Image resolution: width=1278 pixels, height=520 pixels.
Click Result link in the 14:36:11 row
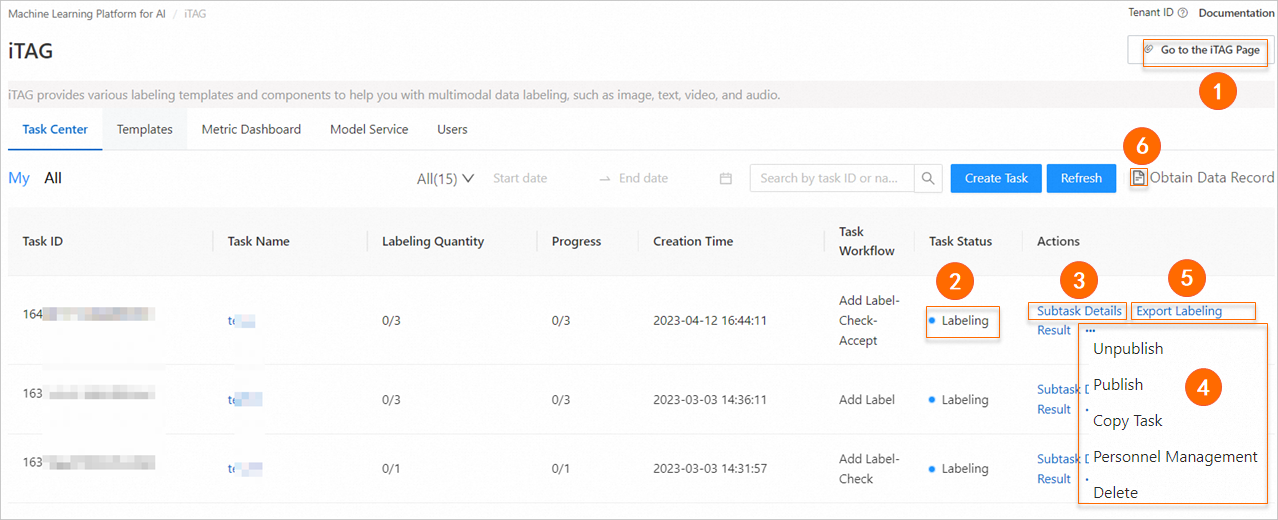click(1054, 409)
